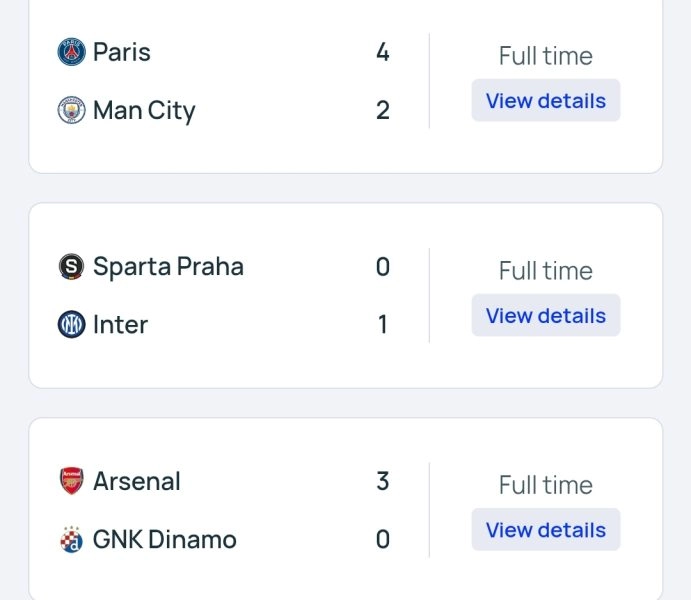
Task: Click Arsenal's score of 3
Action: pyautogui.click(x=383, y=481)
